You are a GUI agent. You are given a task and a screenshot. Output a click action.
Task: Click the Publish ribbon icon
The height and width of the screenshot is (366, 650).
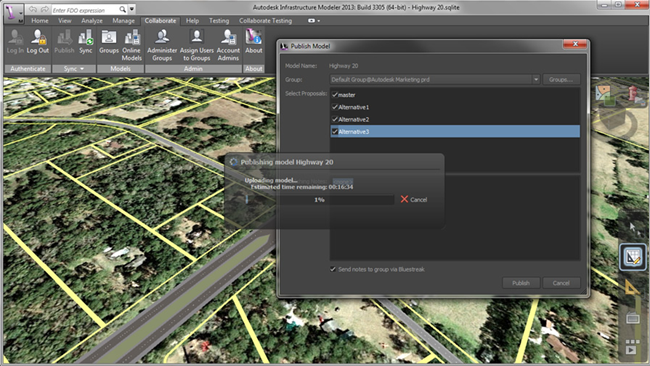[x=64, y=42]
